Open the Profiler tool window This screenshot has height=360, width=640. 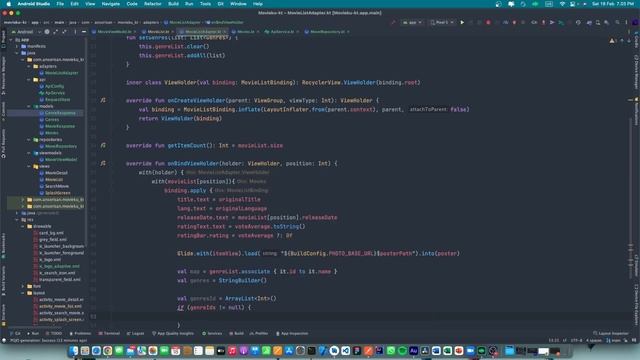click(259, 333)
